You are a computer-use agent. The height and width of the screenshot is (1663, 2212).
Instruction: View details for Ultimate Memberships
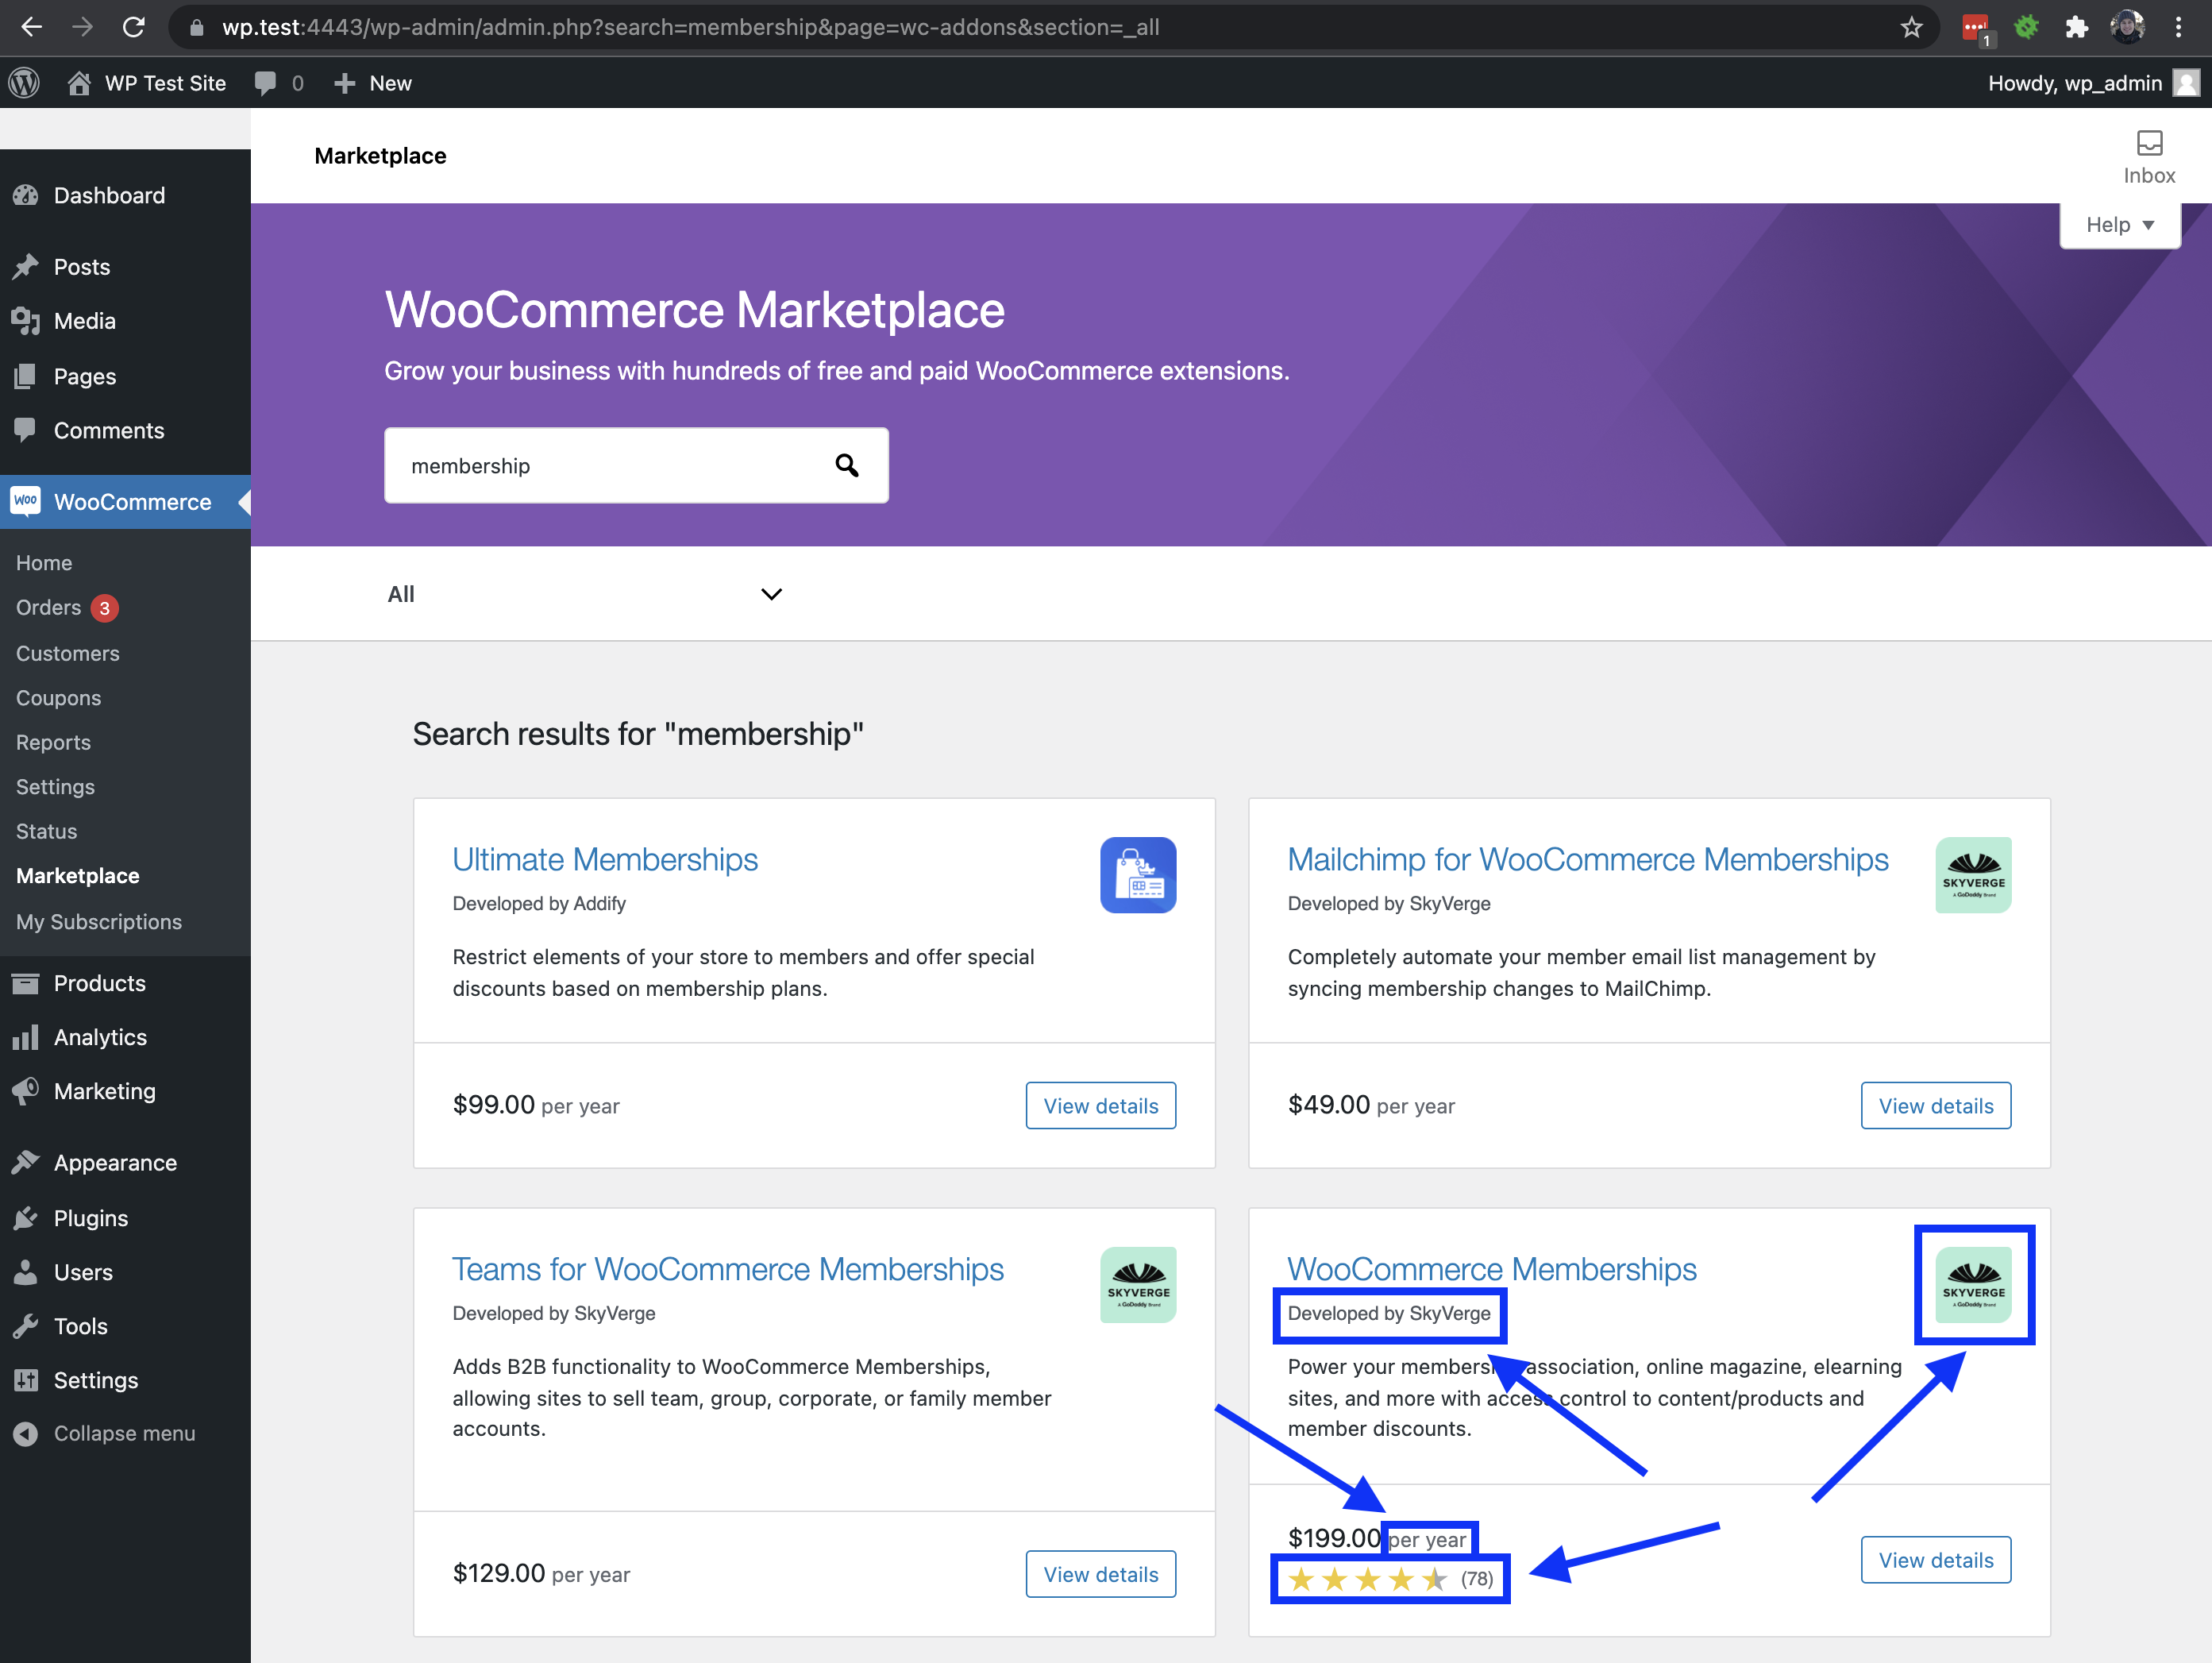pyautogui.click(x=1101, y=1105)
